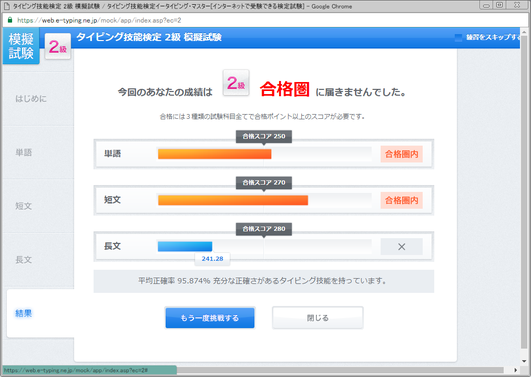Click 短文 orange score bar
Image resolution: width=531 pixels, height=377 pixels.
pos(233,200)
